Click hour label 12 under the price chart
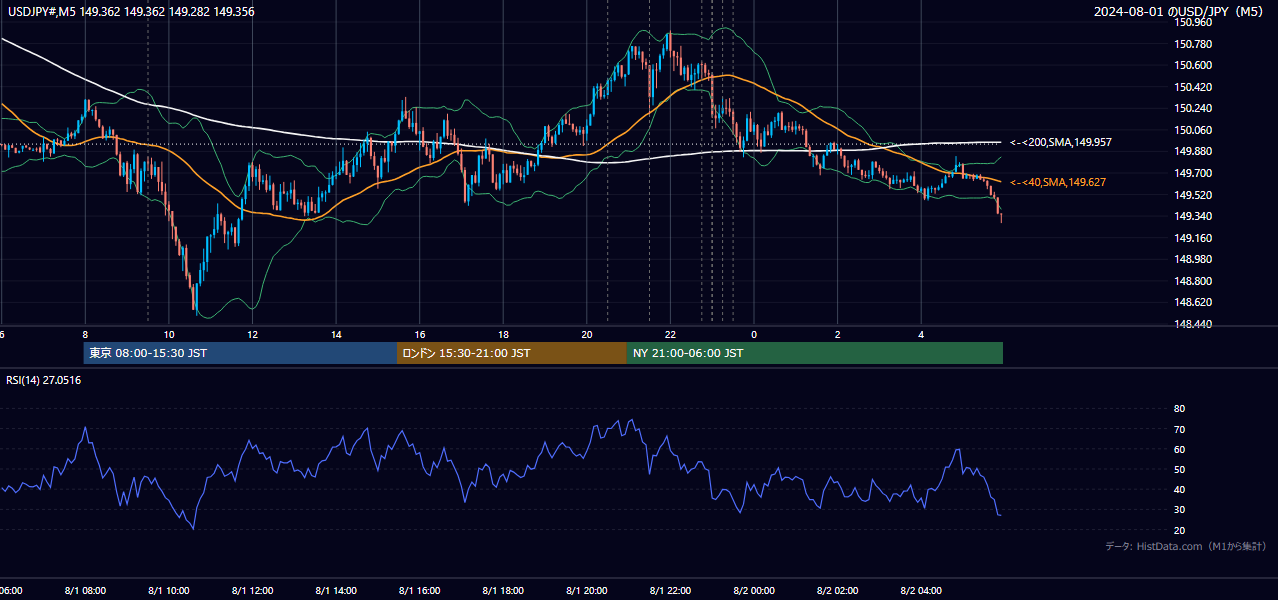 [253, 334]
